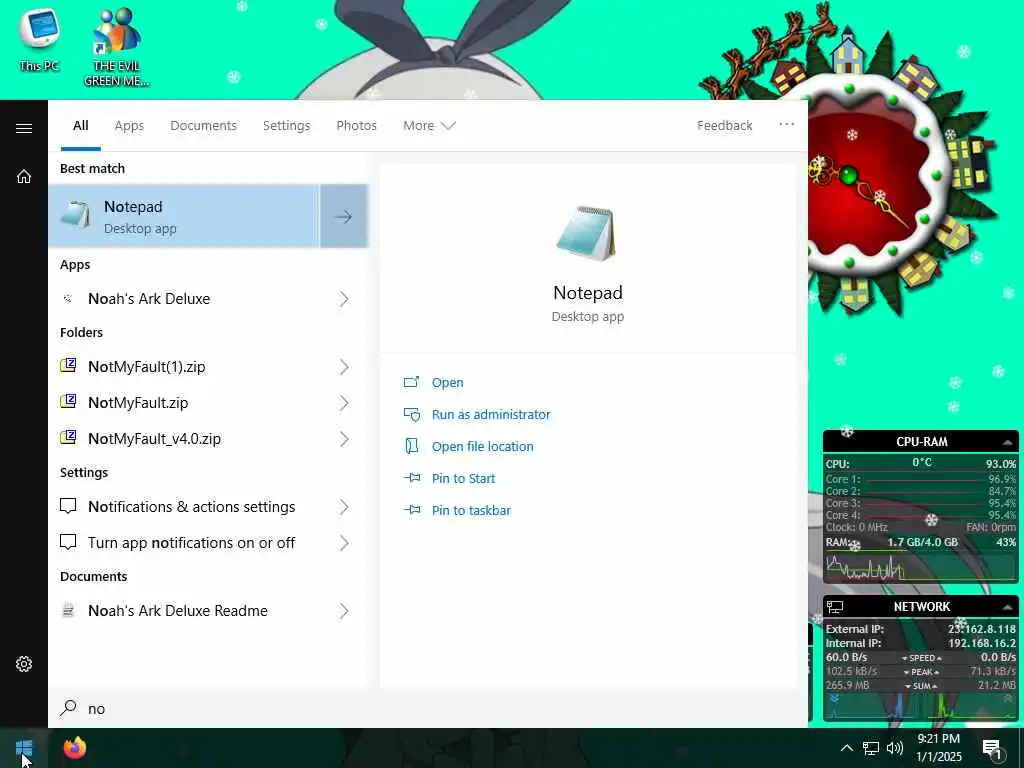The width and height of the screenshot is (1024, 768).
Task: Expand Turn app notifications chevron
Action: coord(344,543)
